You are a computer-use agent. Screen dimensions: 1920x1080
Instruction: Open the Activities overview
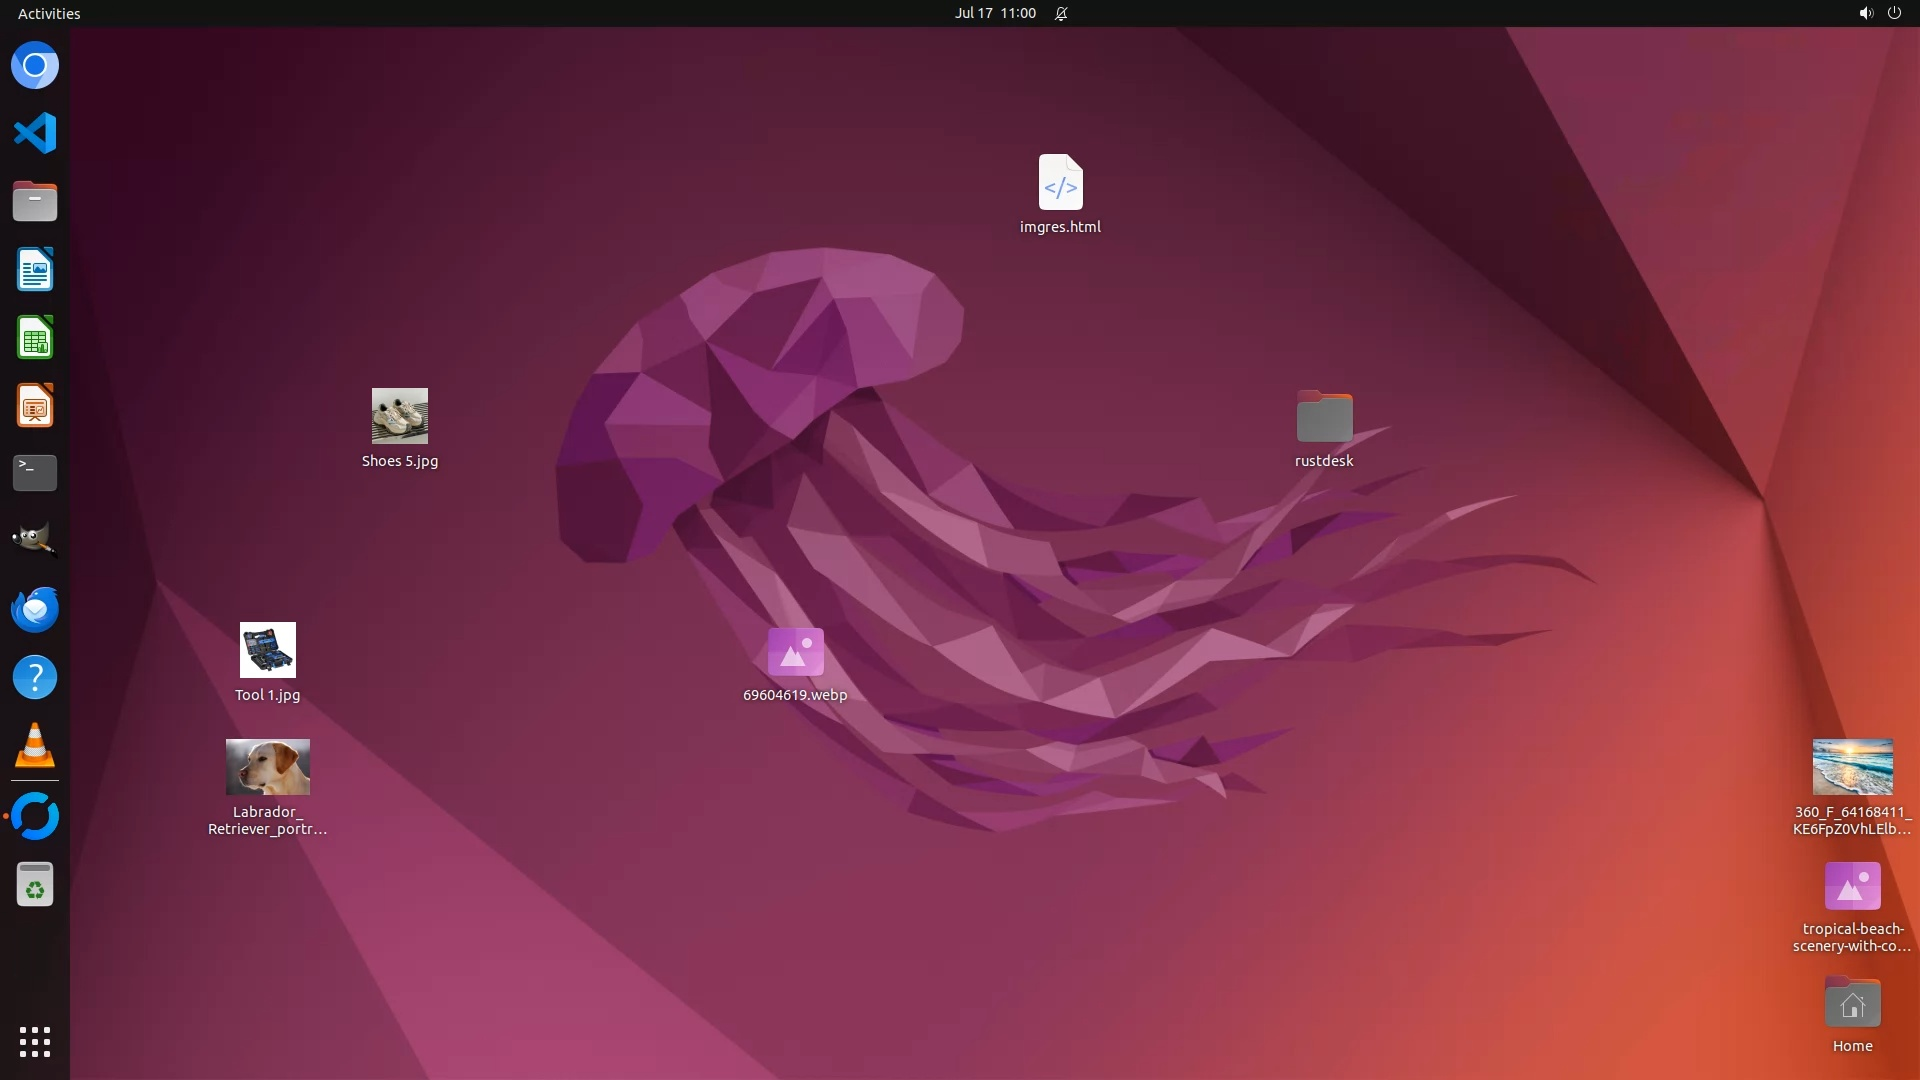coord(49,13)
